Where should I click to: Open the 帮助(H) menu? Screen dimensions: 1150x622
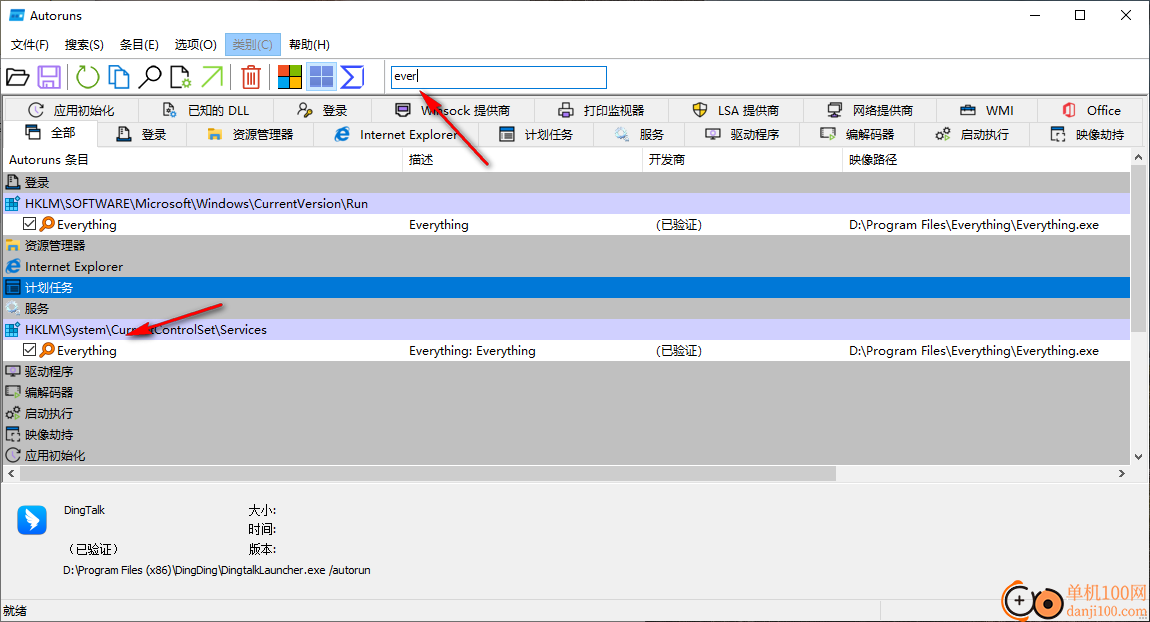[309, 45]
